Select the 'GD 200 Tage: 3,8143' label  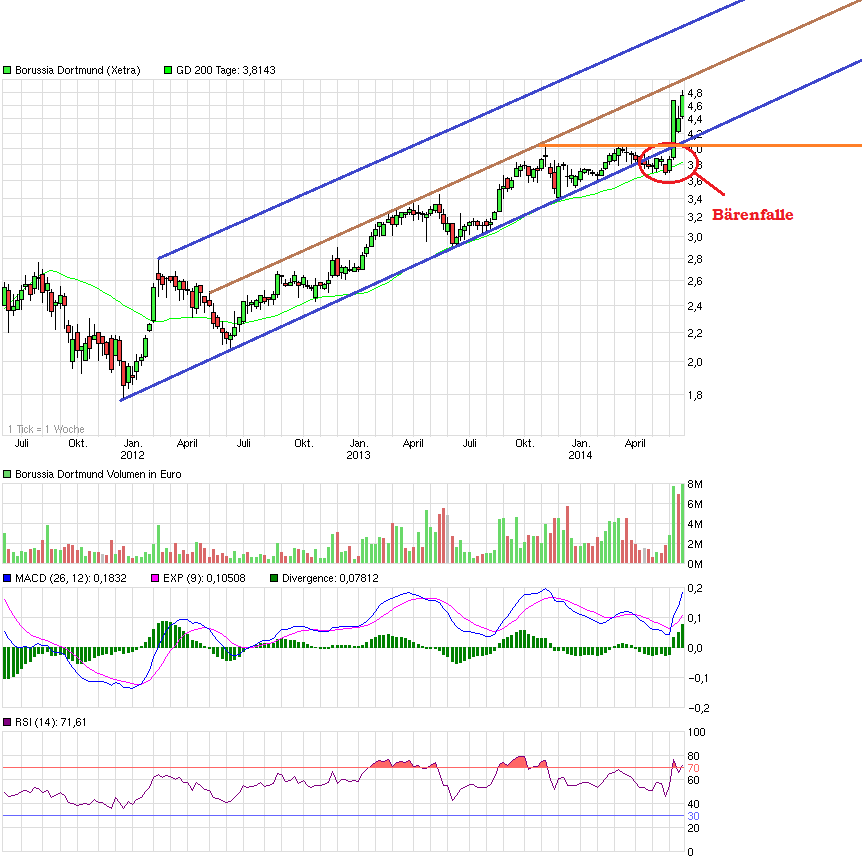coord(226,70)
